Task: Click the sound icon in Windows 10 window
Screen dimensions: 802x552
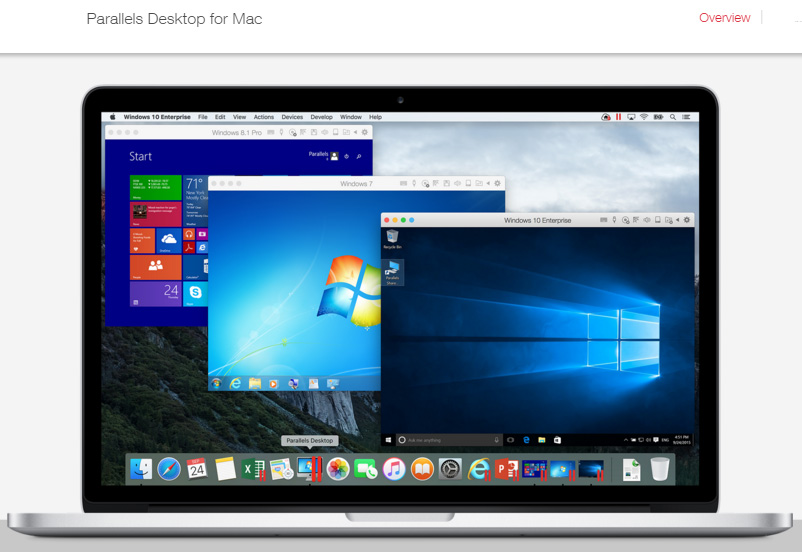Action: coord(647,220)
